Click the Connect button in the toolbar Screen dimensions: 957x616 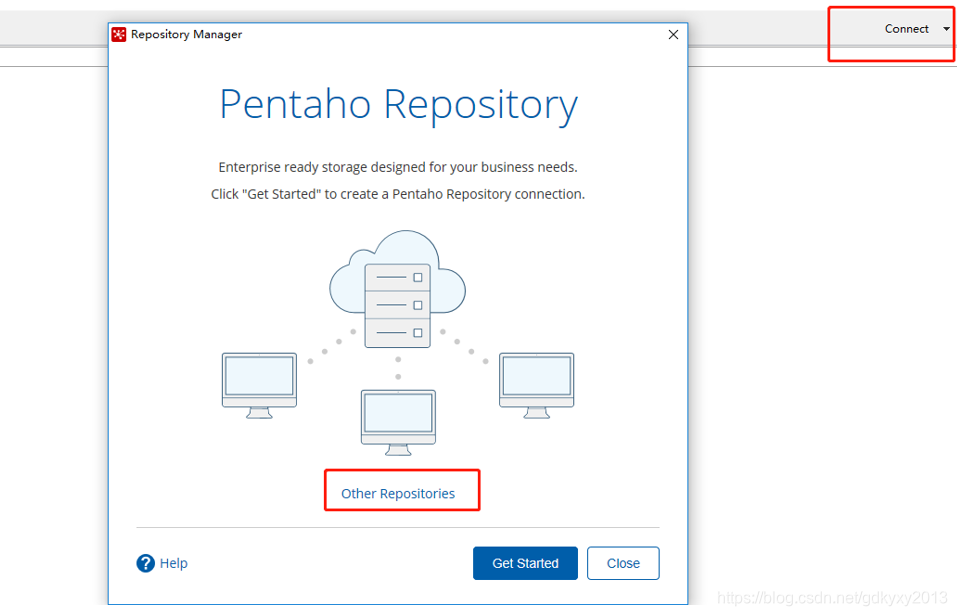pyautogui.click(x=906, y=29)
